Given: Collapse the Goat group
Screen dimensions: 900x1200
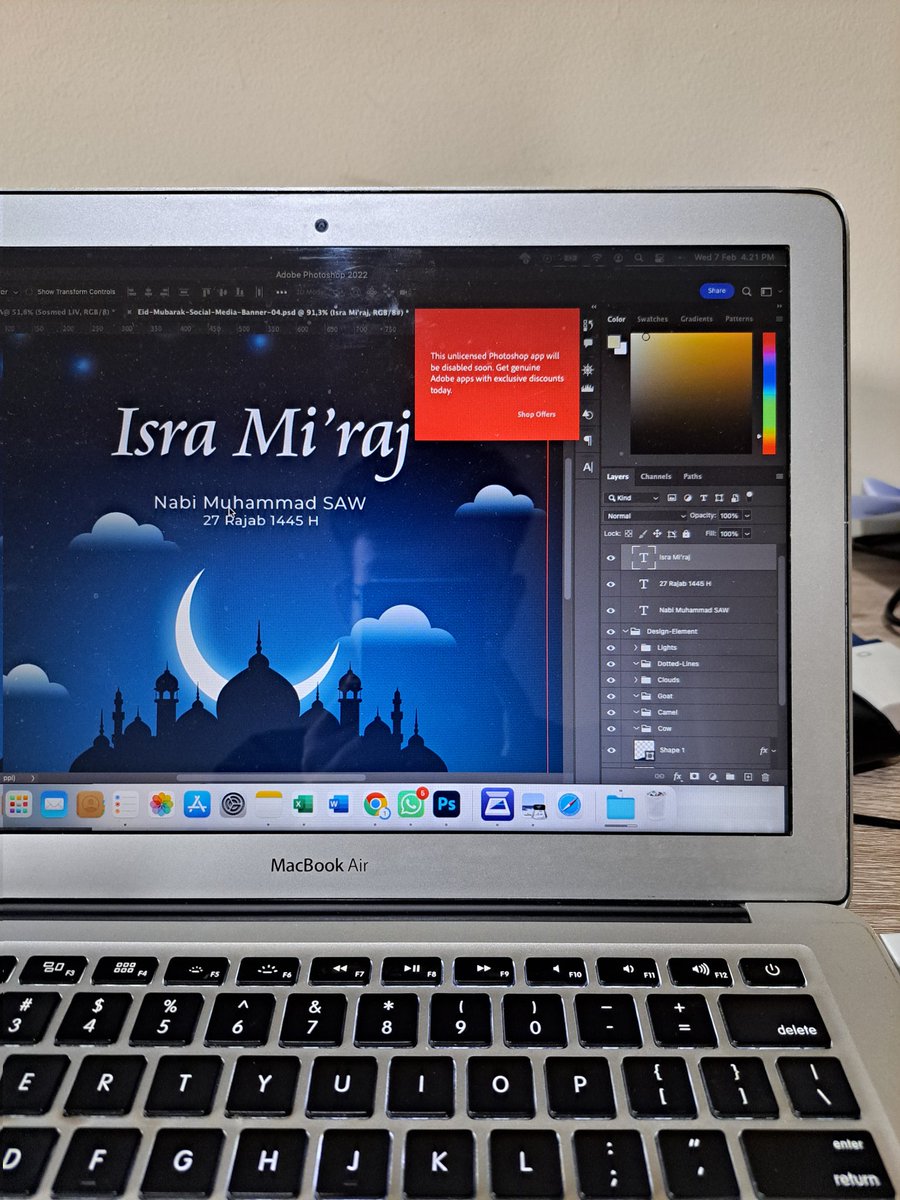Looking at the screenshot, I should tap(636, 696).
